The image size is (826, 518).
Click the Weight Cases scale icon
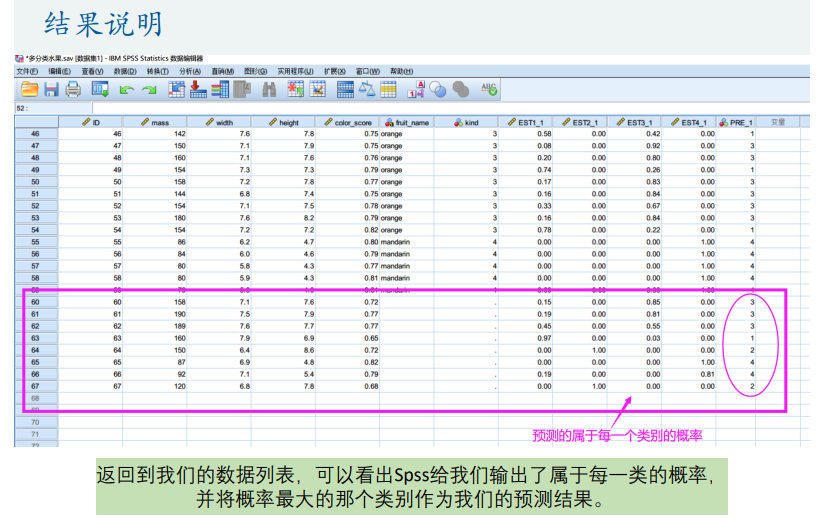tap(366, 90)
